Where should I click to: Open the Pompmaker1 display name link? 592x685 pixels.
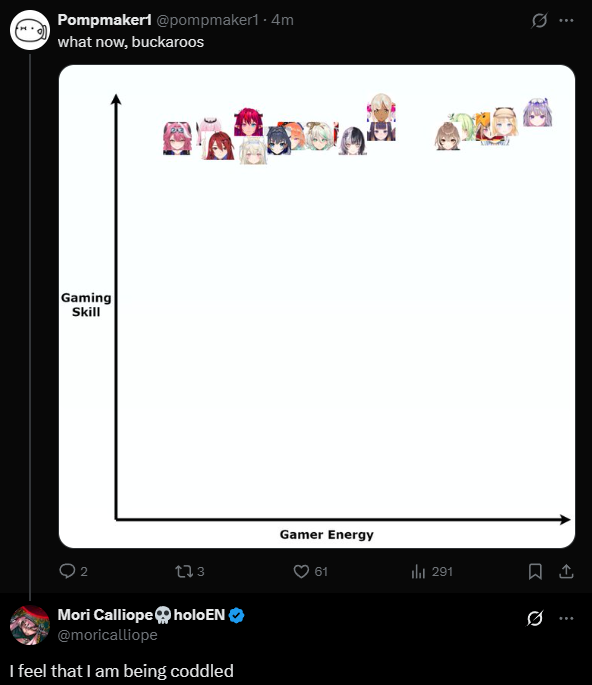coord(104,20)
